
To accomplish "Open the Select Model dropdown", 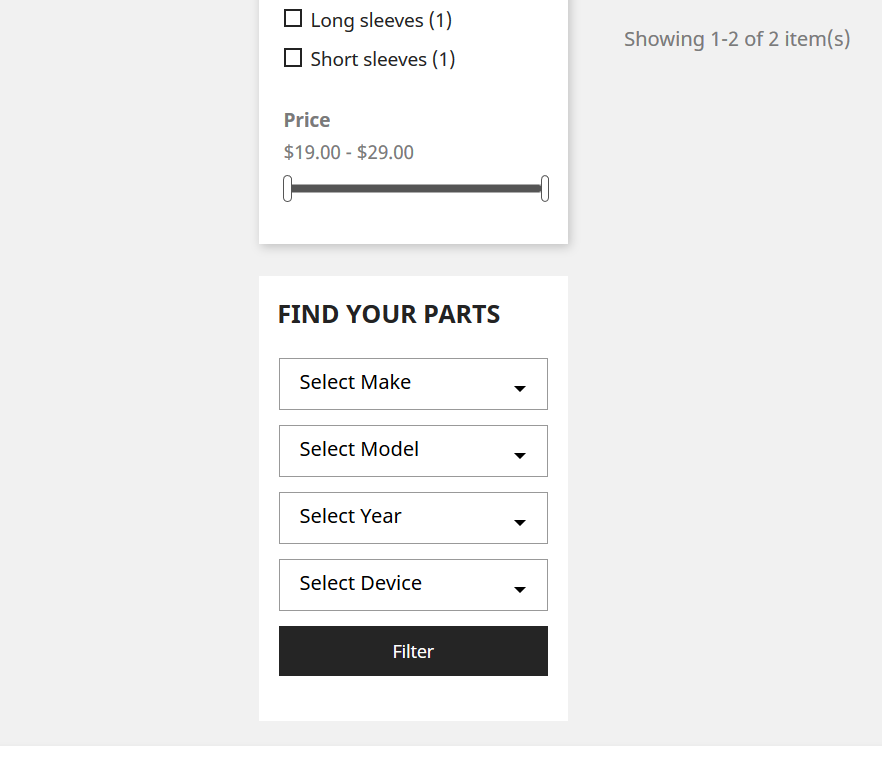I will (x=413, y=451).
